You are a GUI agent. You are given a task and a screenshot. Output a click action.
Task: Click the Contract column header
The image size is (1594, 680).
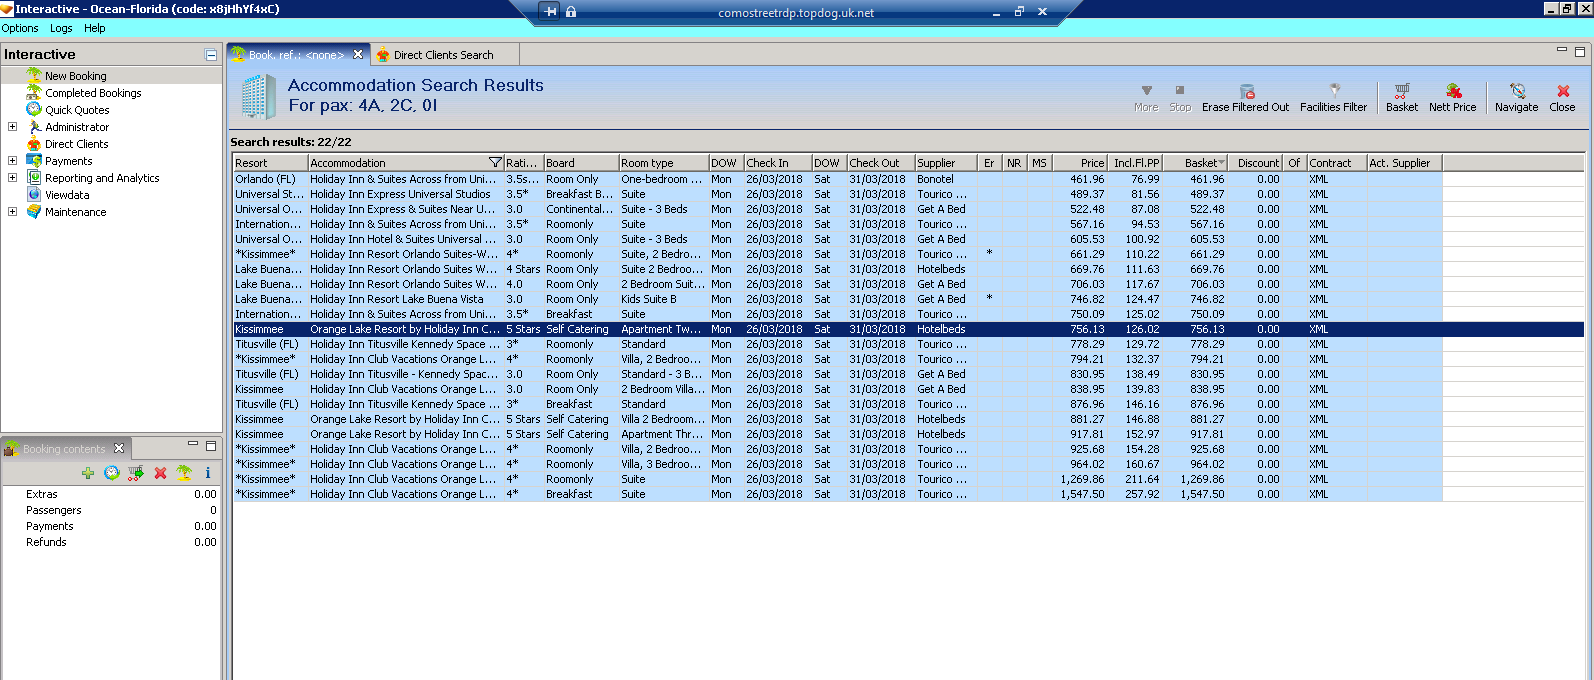click(x=1335, y=162)
